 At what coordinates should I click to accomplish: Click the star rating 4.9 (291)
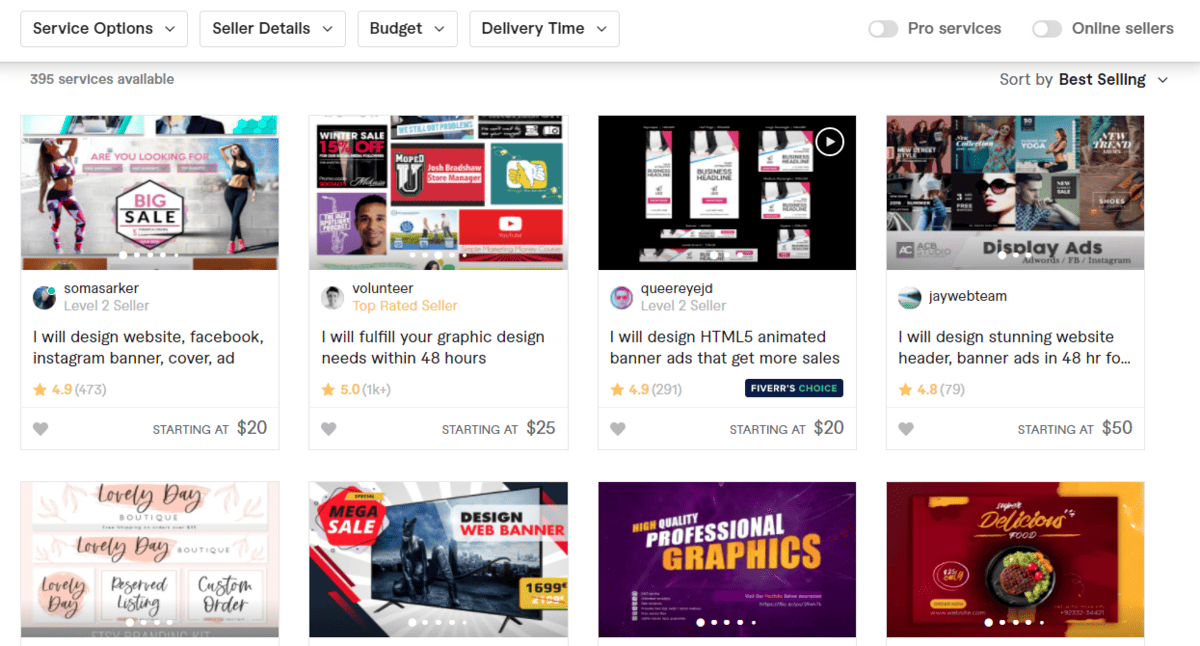pyautogui.click(x=647, y=389)
